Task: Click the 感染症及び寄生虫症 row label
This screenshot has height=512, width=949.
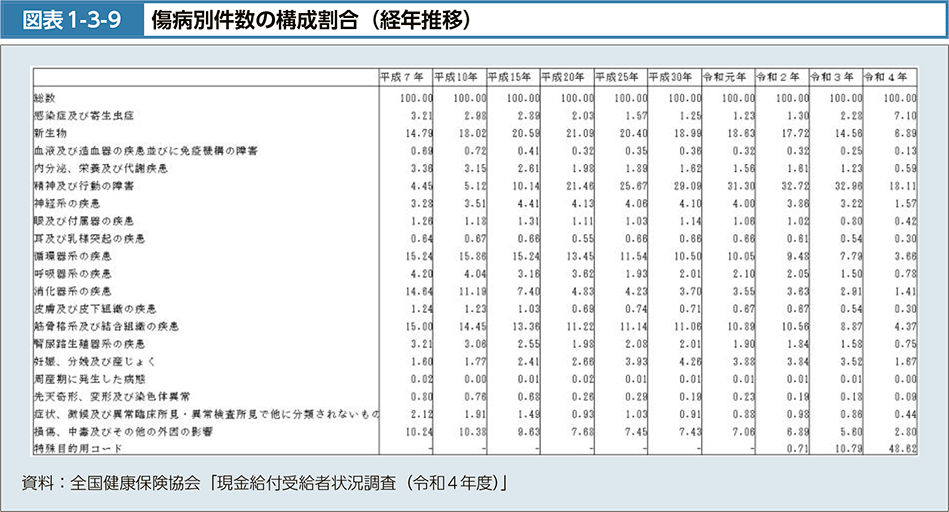Action: coord(83,115)
